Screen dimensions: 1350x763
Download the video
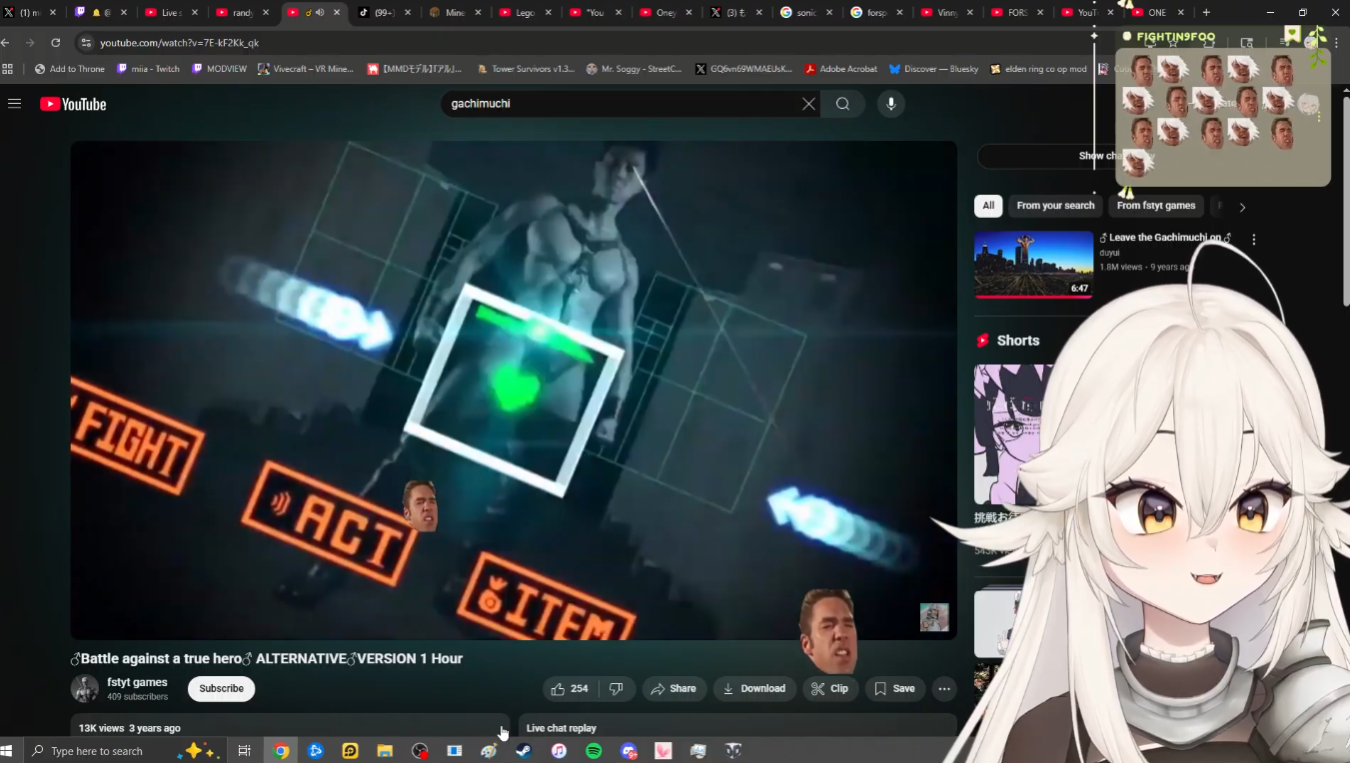[x=754, y=688]
